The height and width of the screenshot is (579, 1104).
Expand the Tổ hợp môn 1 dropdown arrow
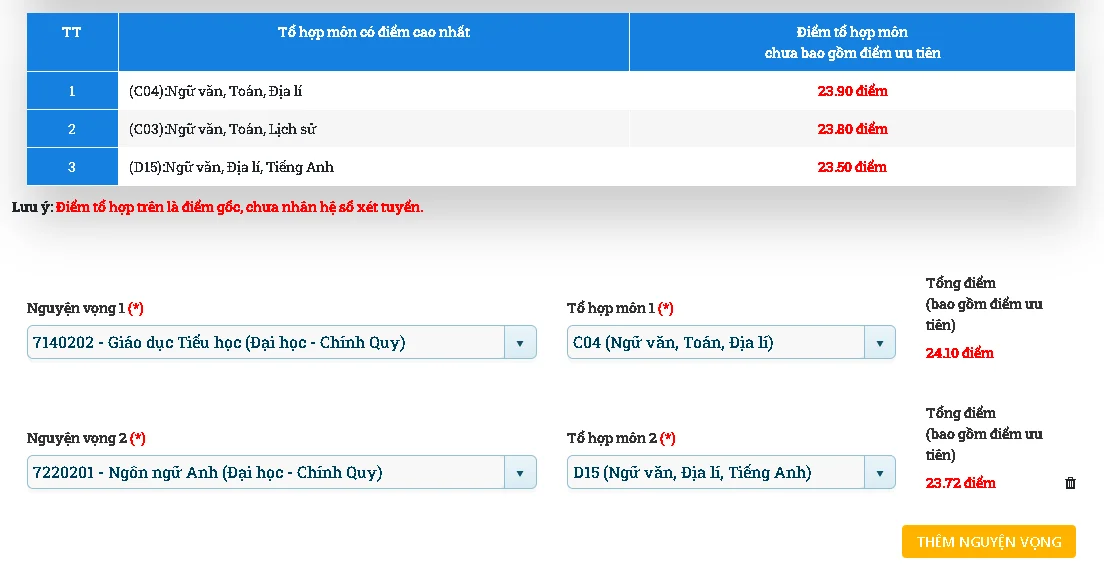(x=879, y=343)
